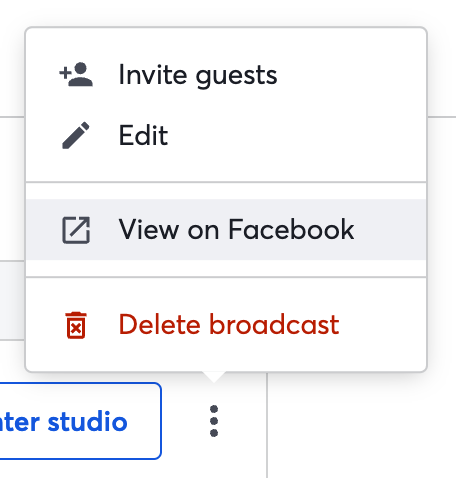Enter the studio for this broadcast

[80, 421]
